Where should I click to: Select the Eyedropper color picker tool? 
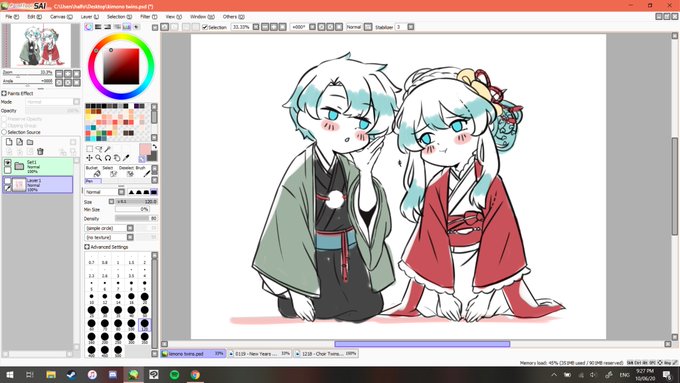(126, 158)
